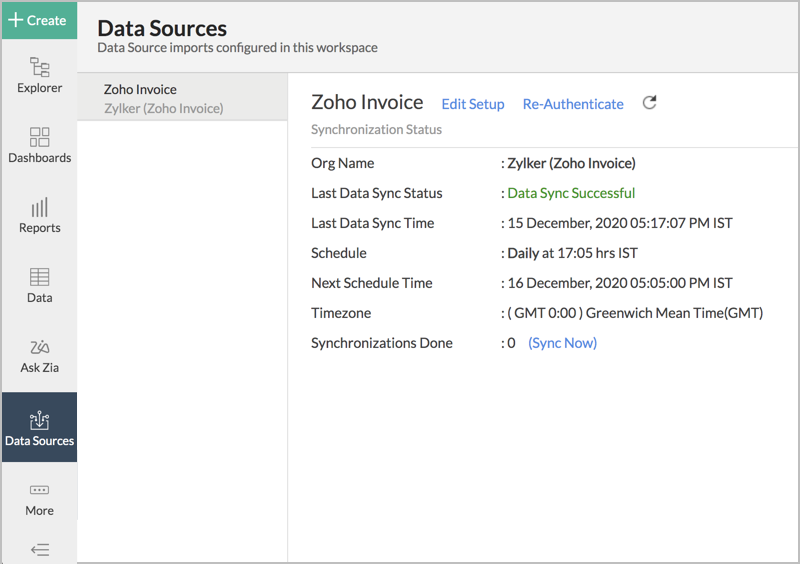This screenshot has width=800, height=564.
Task: Click the 'Data Sources' page heading
Action: (162, 28)
